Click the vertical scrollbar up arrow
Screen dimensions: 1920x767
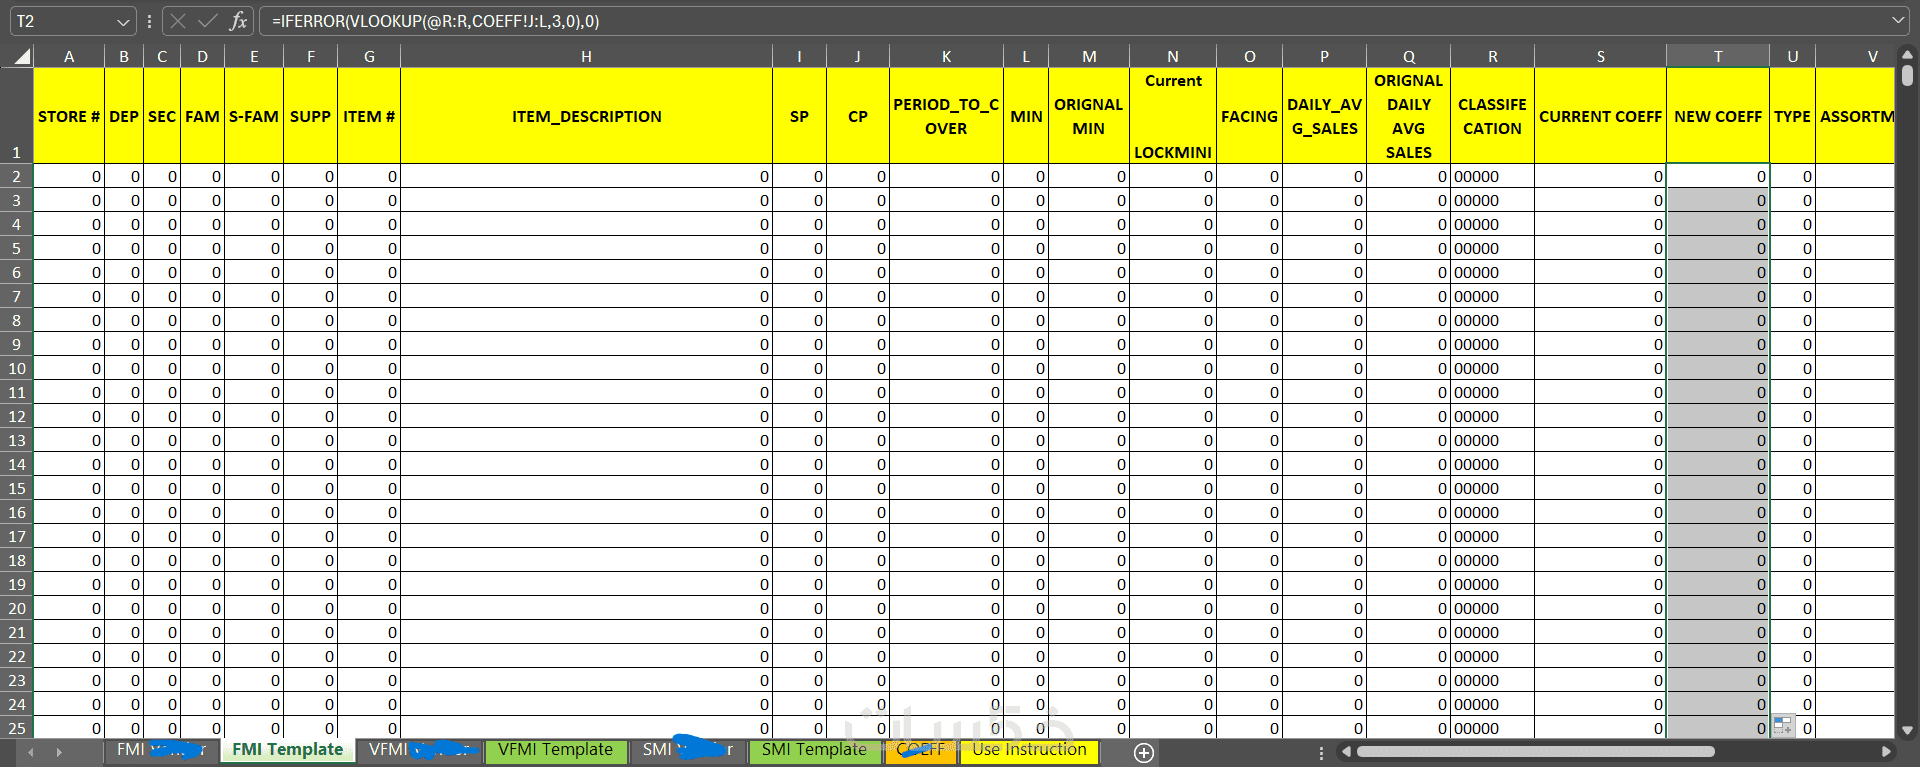pos(1907,56)
